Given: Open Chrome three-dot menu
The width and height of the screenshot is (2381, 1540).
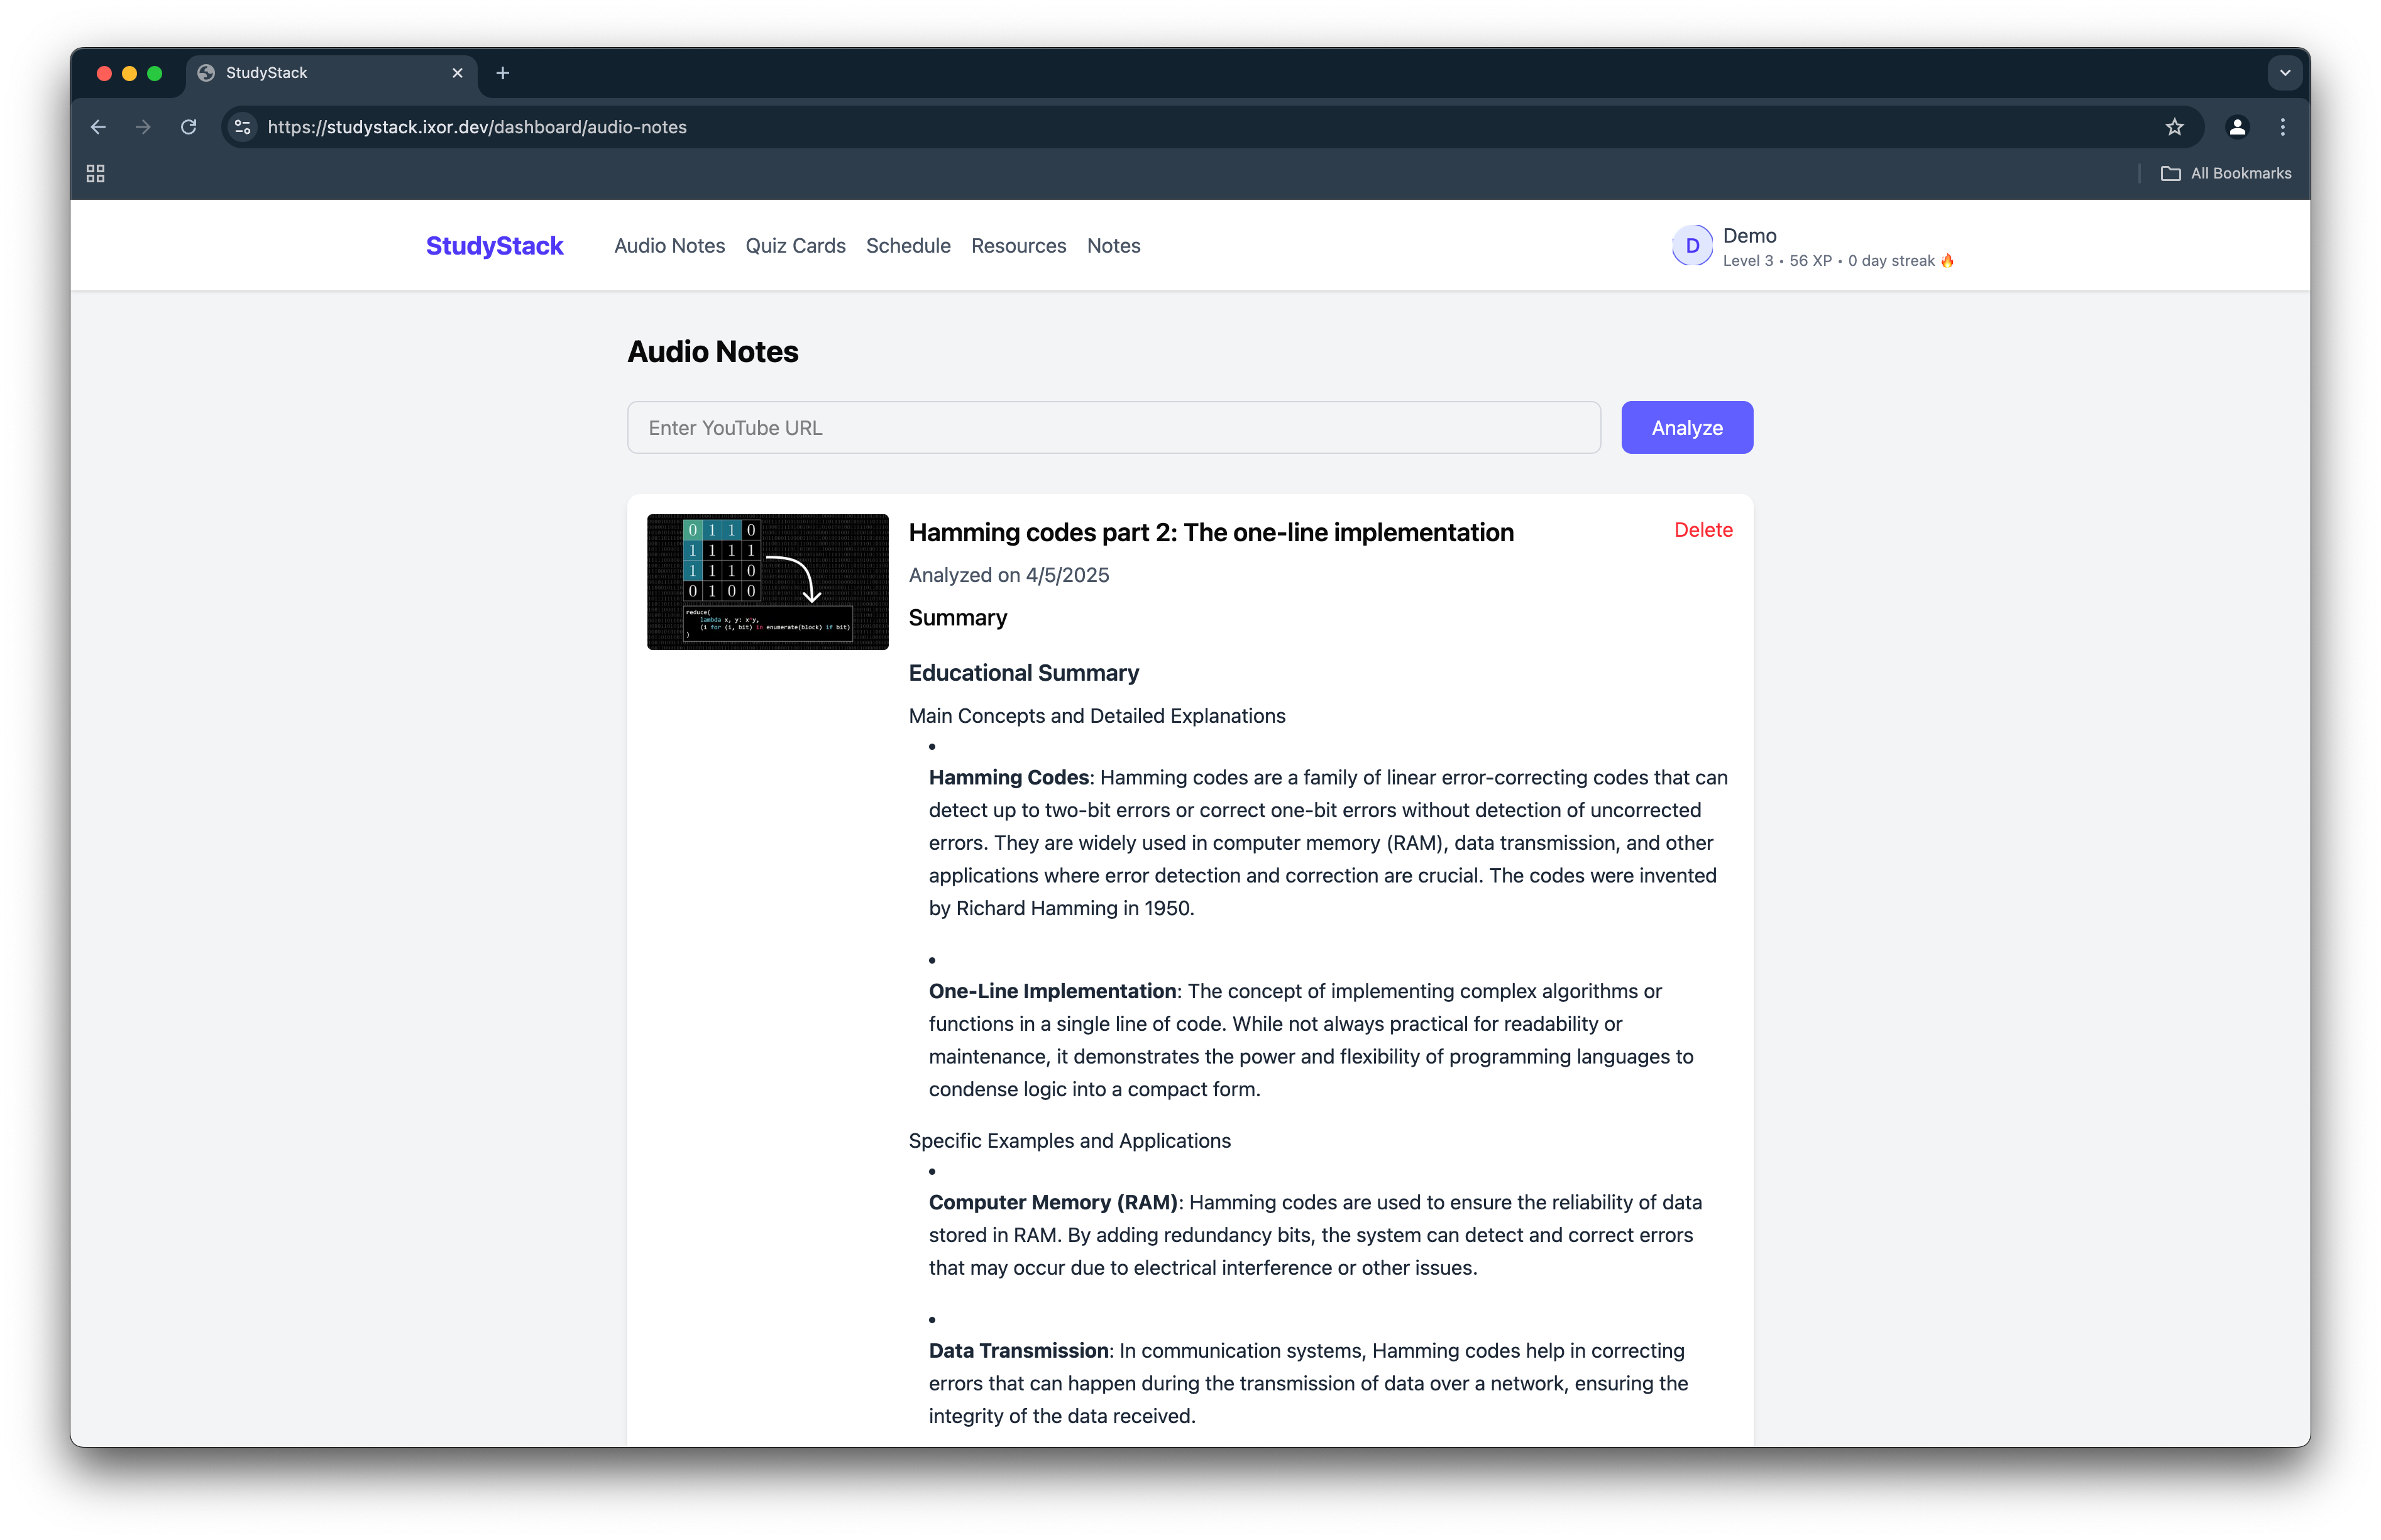Looking at the screenshot, I should click(2282, 127).
